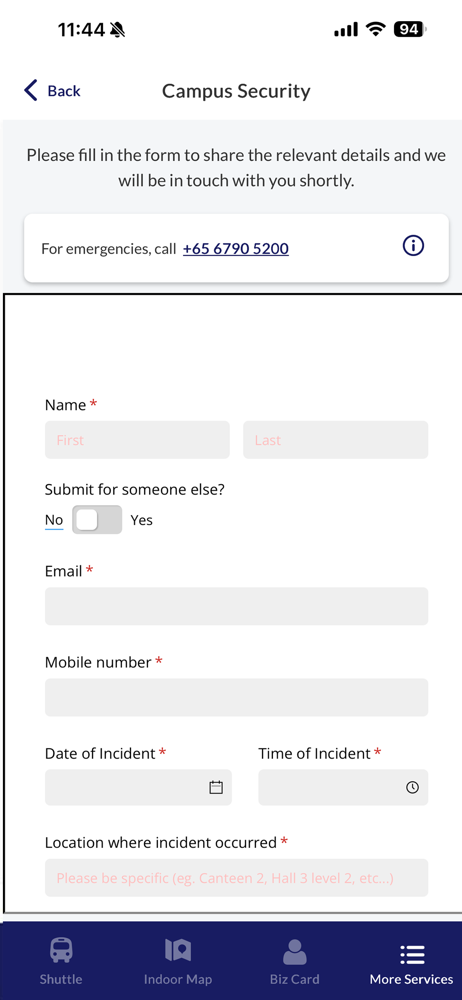
Task: Tap the Indoor Map icon
Action: [178, 951]
